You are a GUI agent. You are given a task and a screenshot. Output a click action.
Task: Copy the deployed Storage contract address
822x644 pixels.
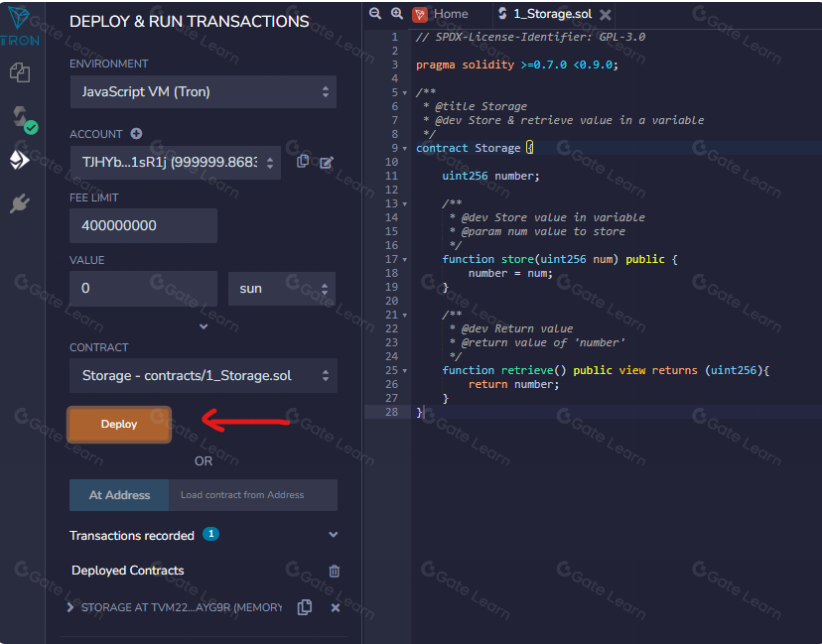305,607
